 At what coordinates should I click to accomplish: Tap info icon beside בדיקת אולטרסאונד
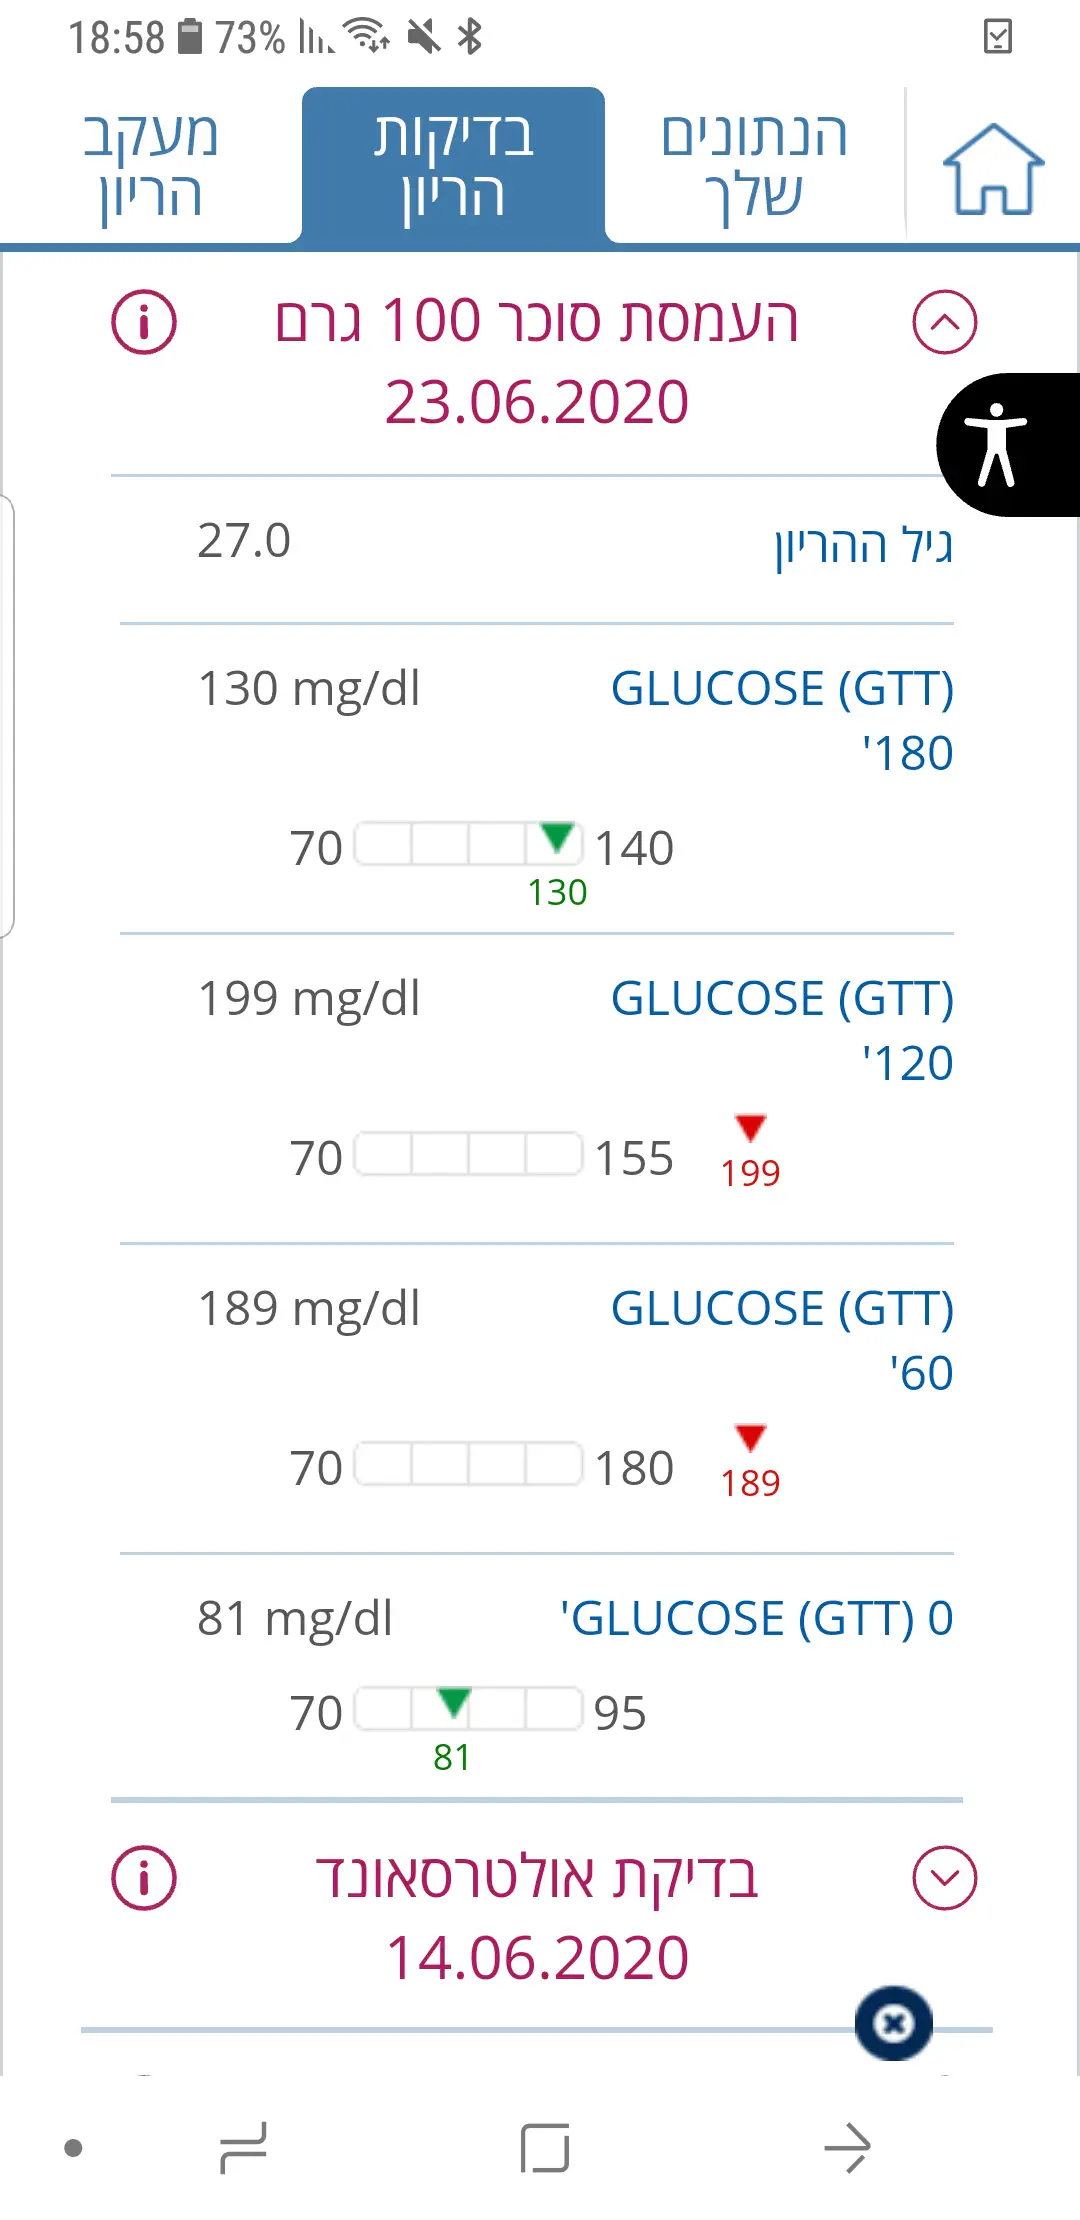[144, 1877]
